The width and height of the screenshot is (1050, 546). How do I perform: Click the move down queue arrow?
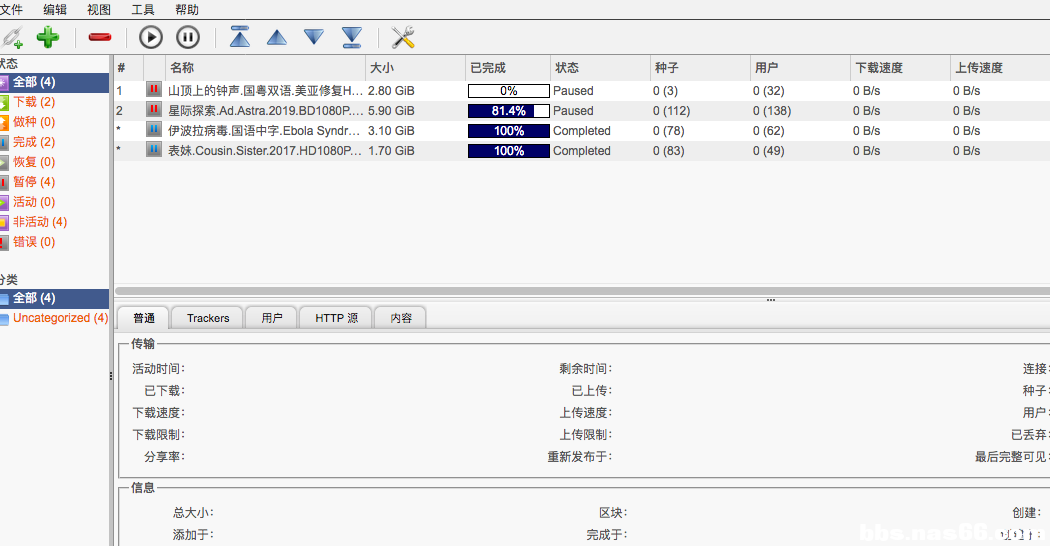314,38
